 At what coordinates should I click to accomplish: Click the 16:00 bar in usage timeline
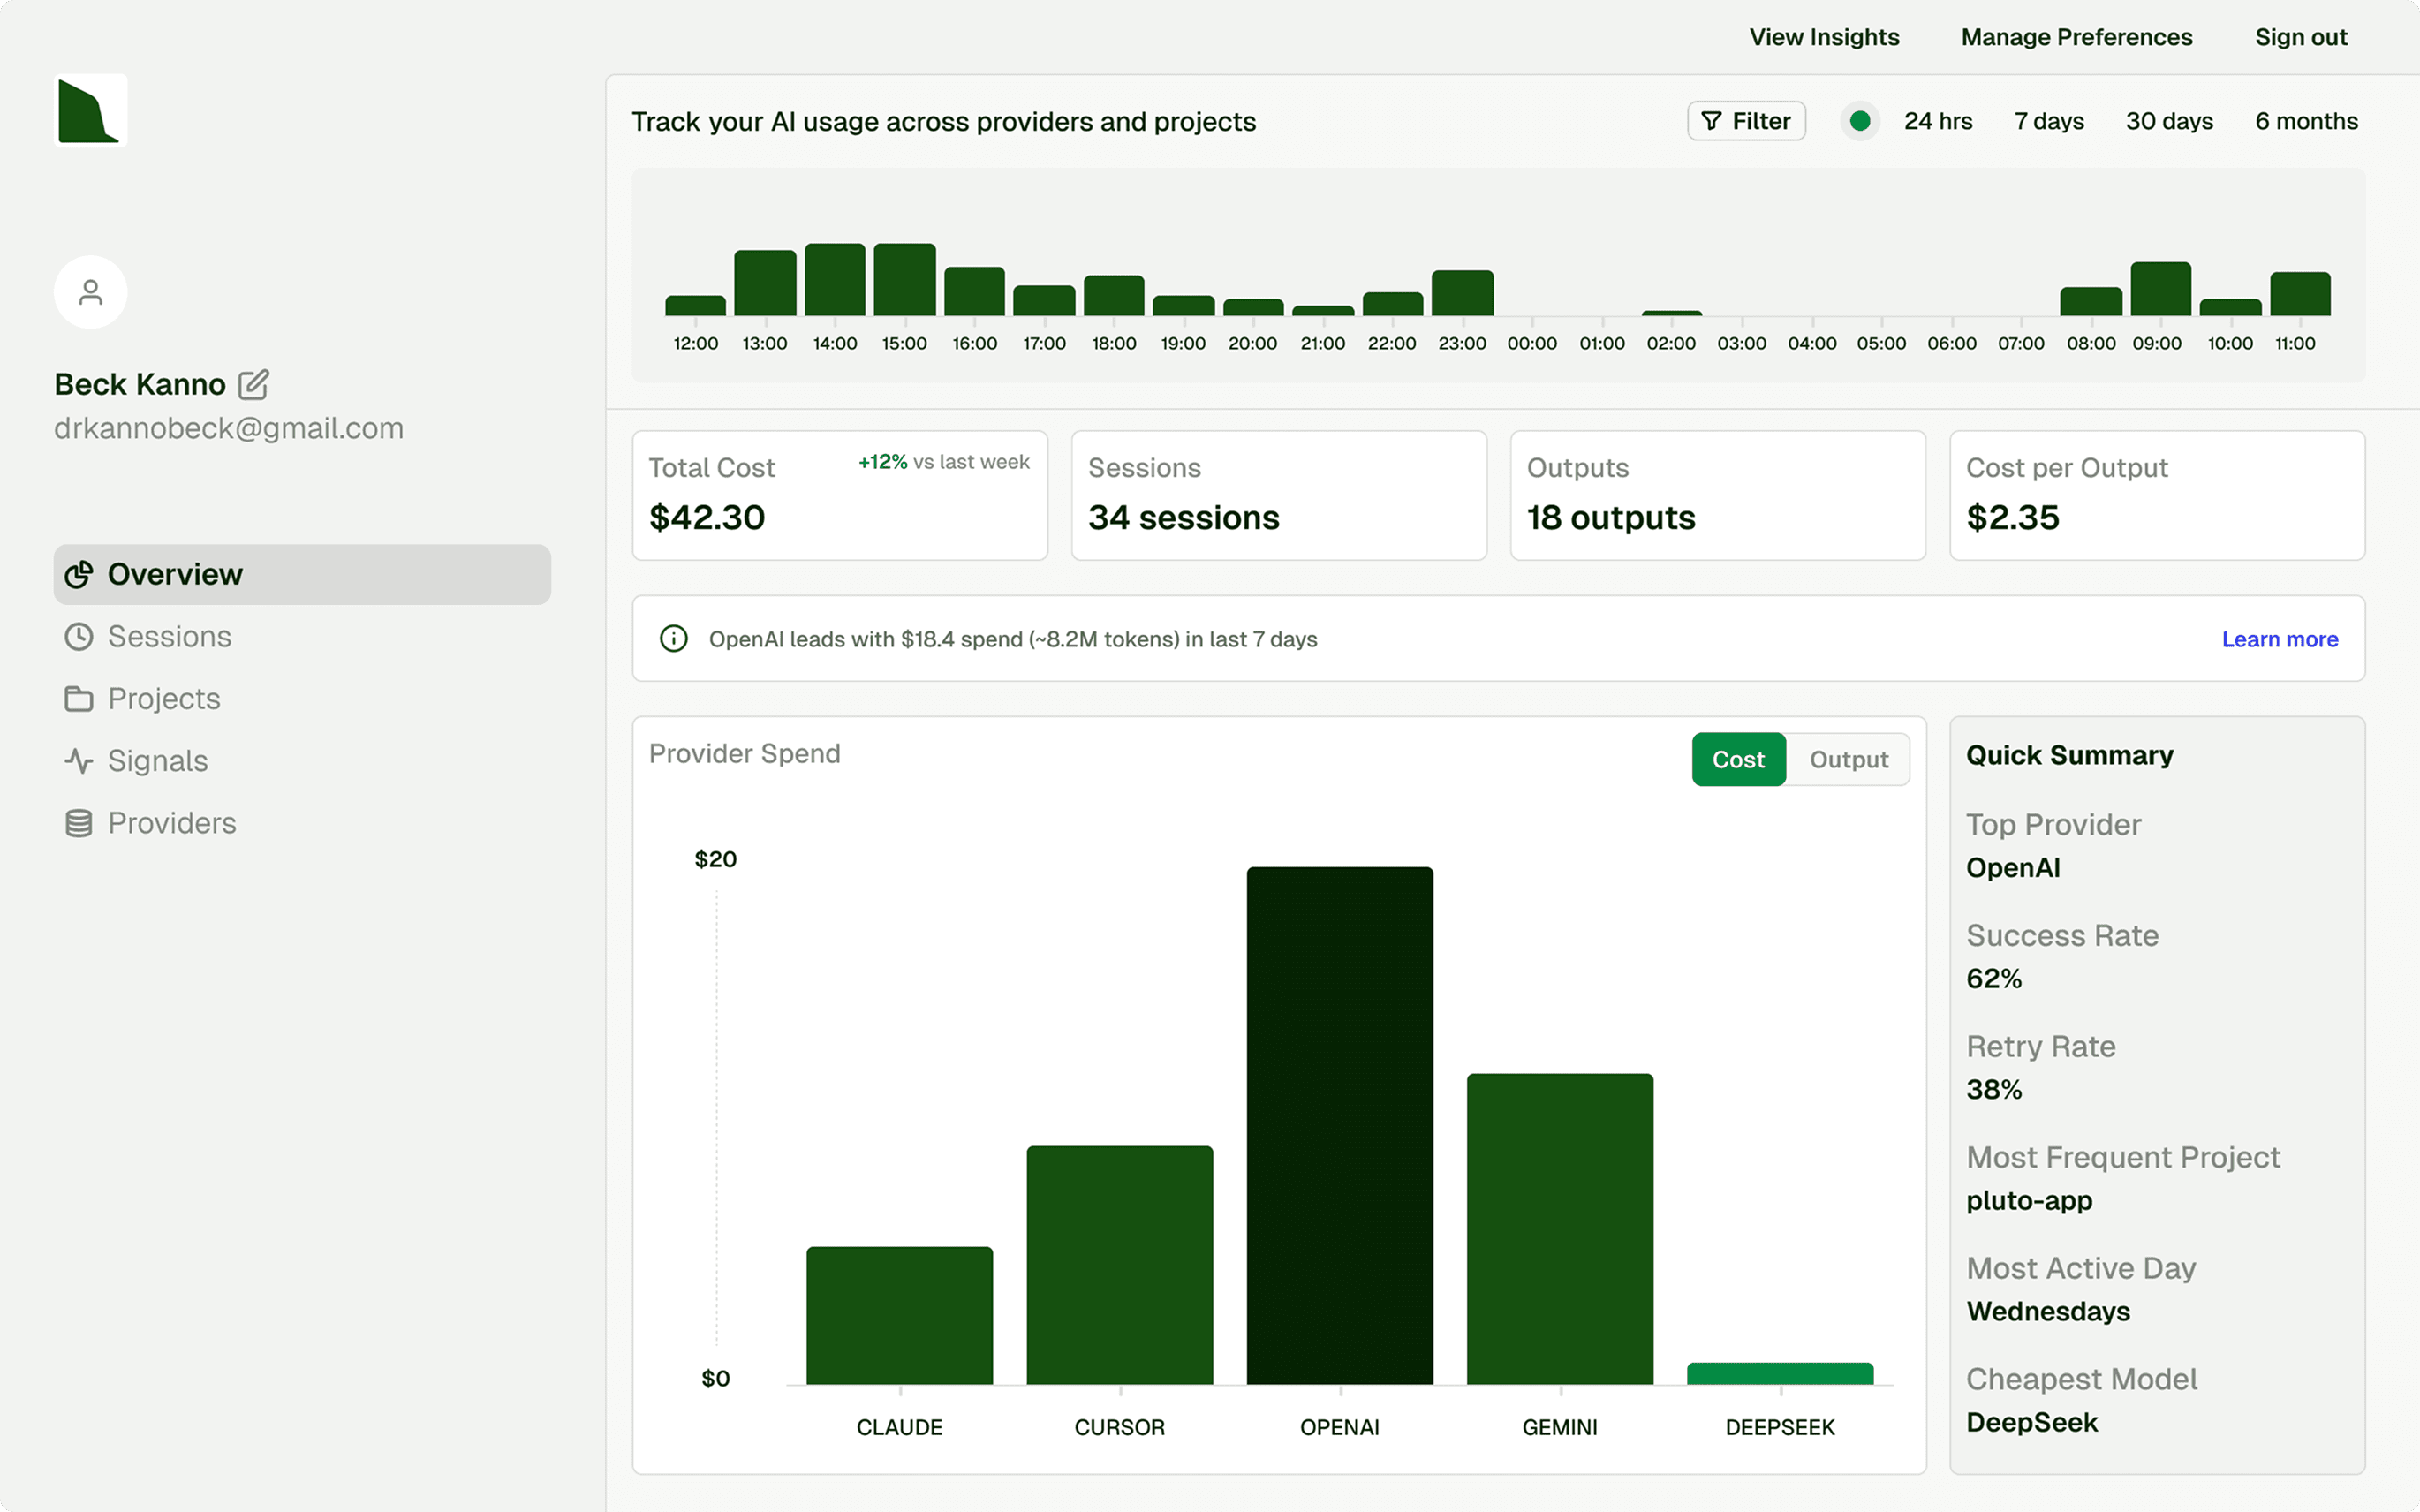pyautogui.click(x=975, y=291)
